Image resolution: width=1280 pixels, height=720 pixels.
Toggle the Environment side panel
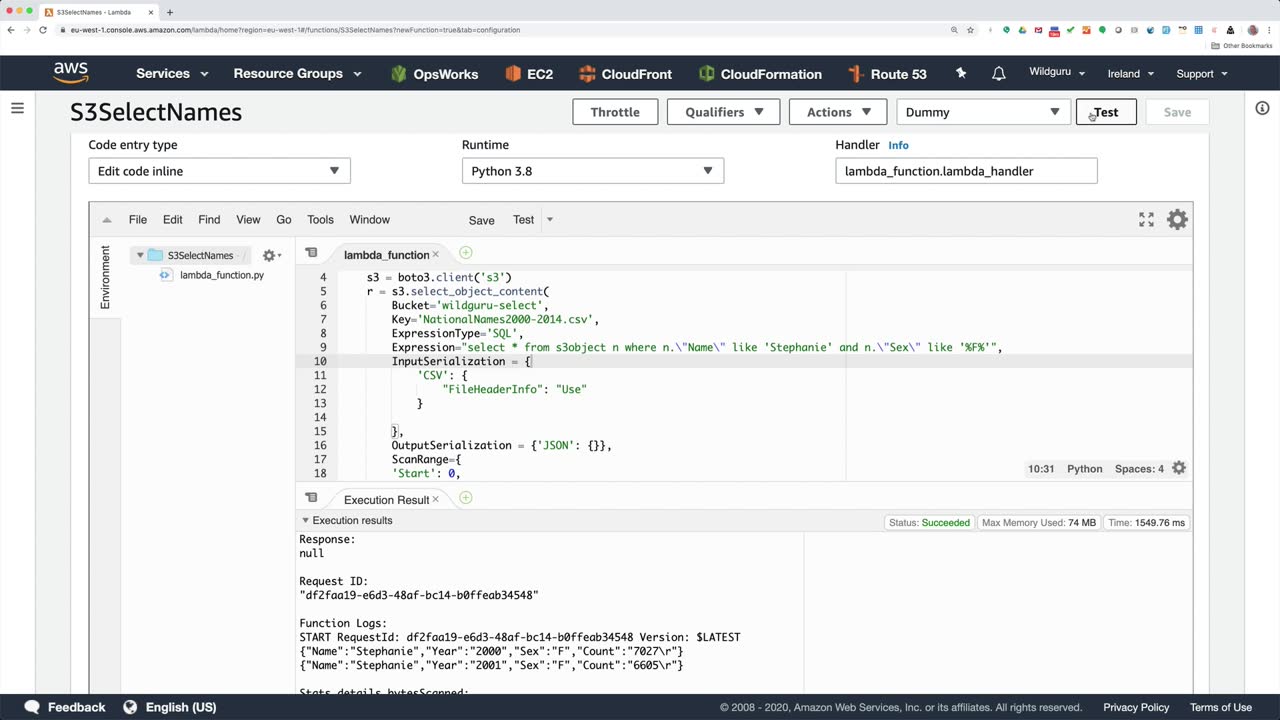coord(105,277)
